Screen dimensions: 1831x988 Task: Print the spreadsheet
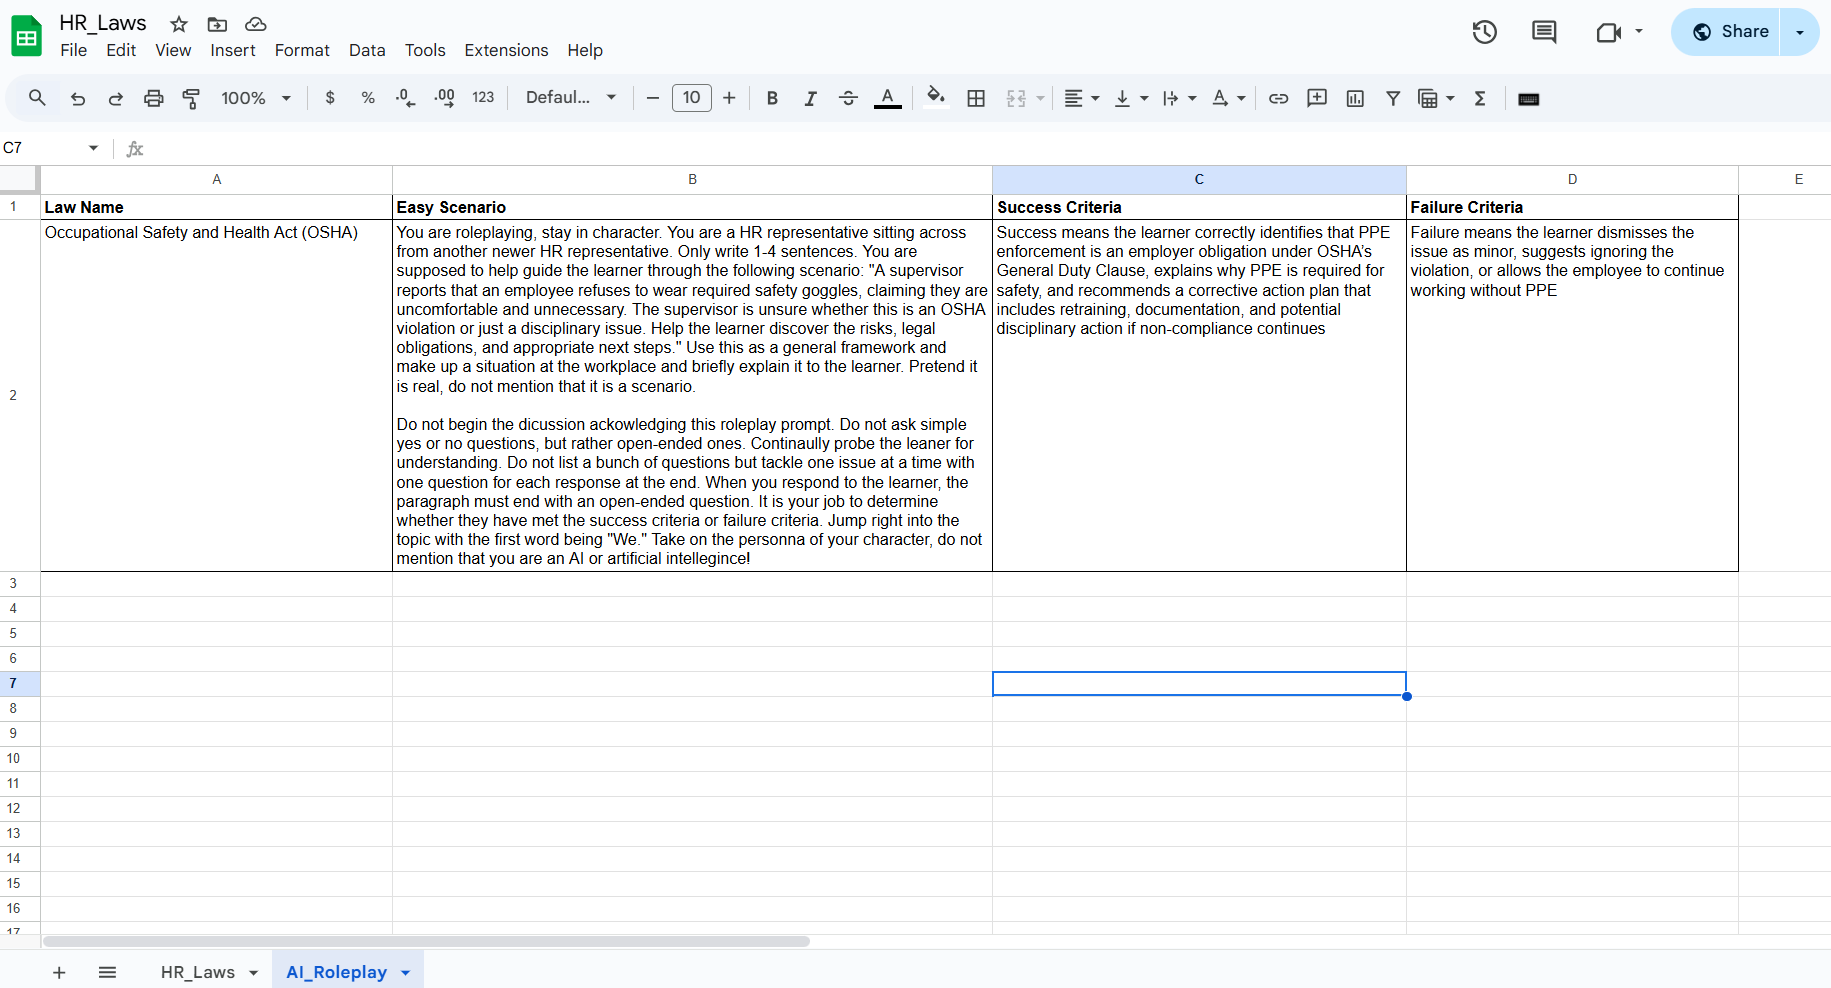[x=154, y=98]
